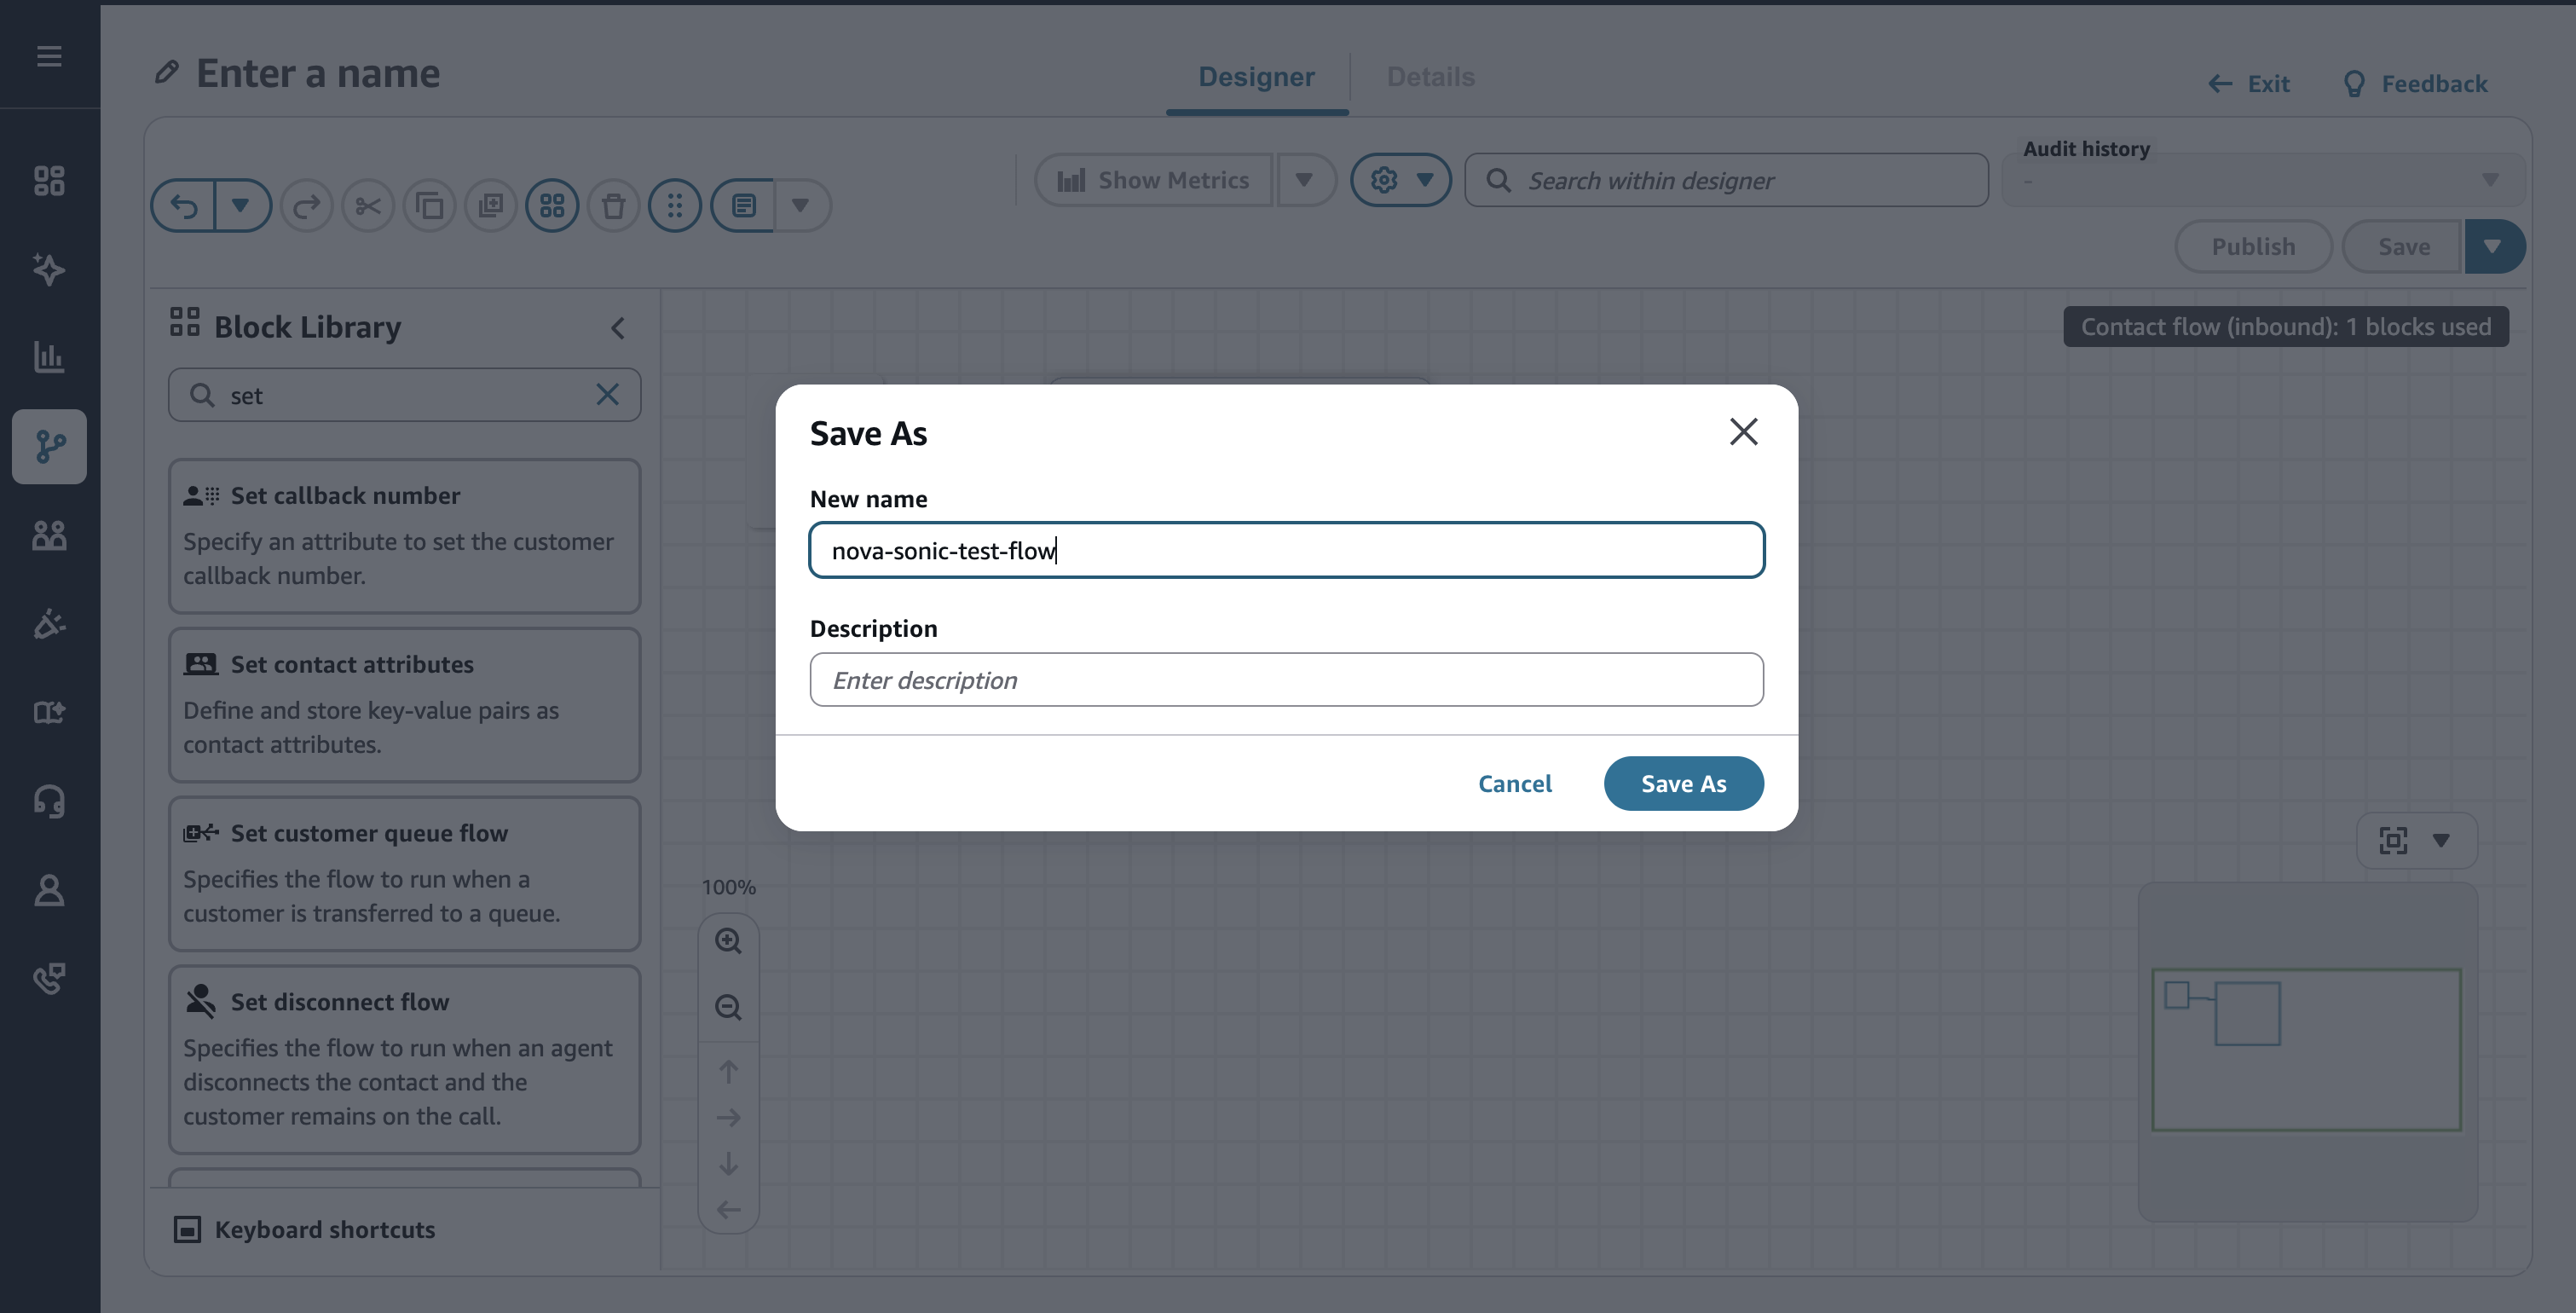Click the Save As confirm button
This screenshot has height=1313, width=2576.
1683,784
